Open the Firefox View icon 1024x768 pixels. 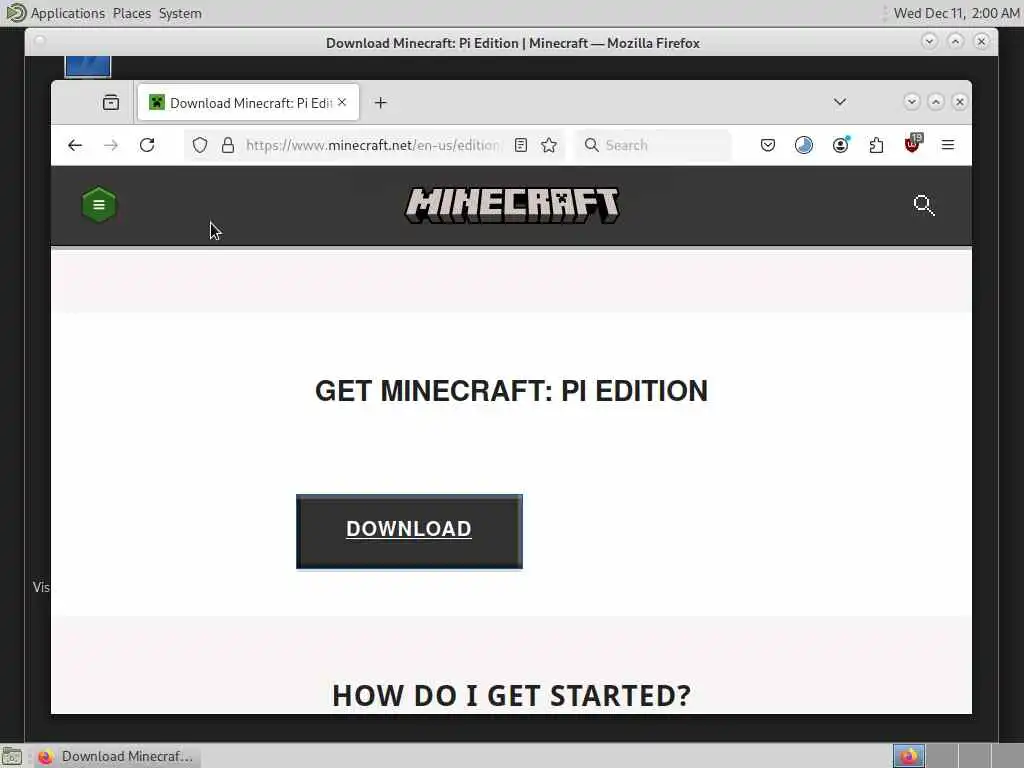point(111,103)
